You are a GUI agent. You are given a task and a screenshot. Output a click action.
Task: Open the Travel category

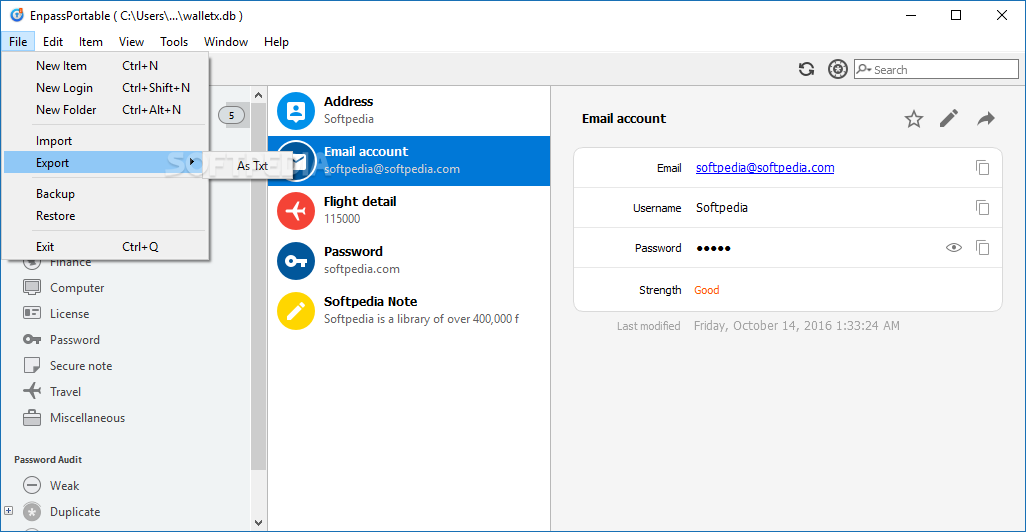coord(65,391)
